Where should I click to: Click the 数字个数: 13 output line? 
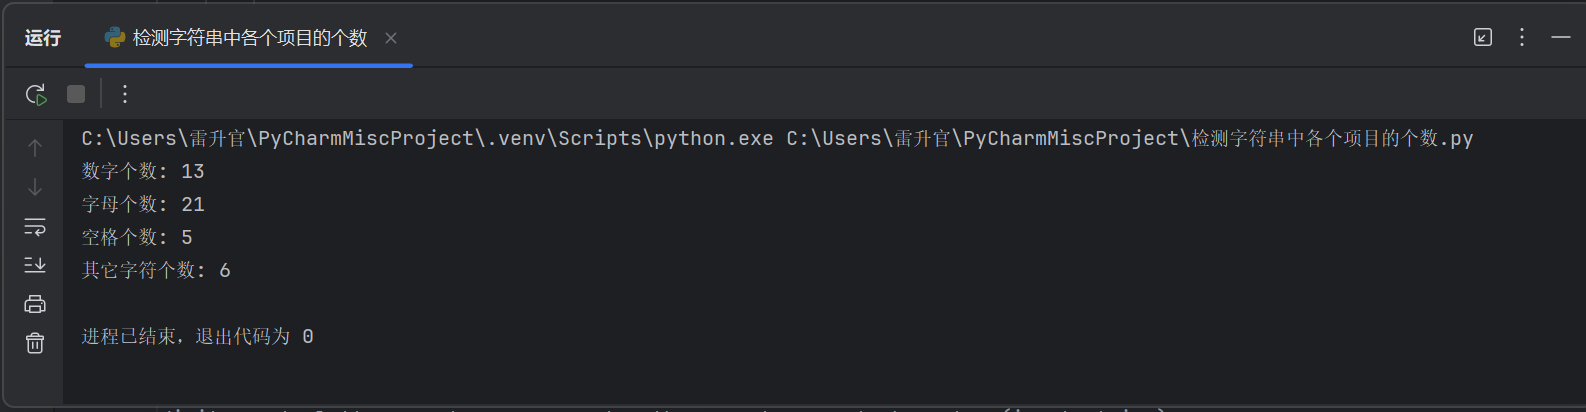click(x=143, y=171)
